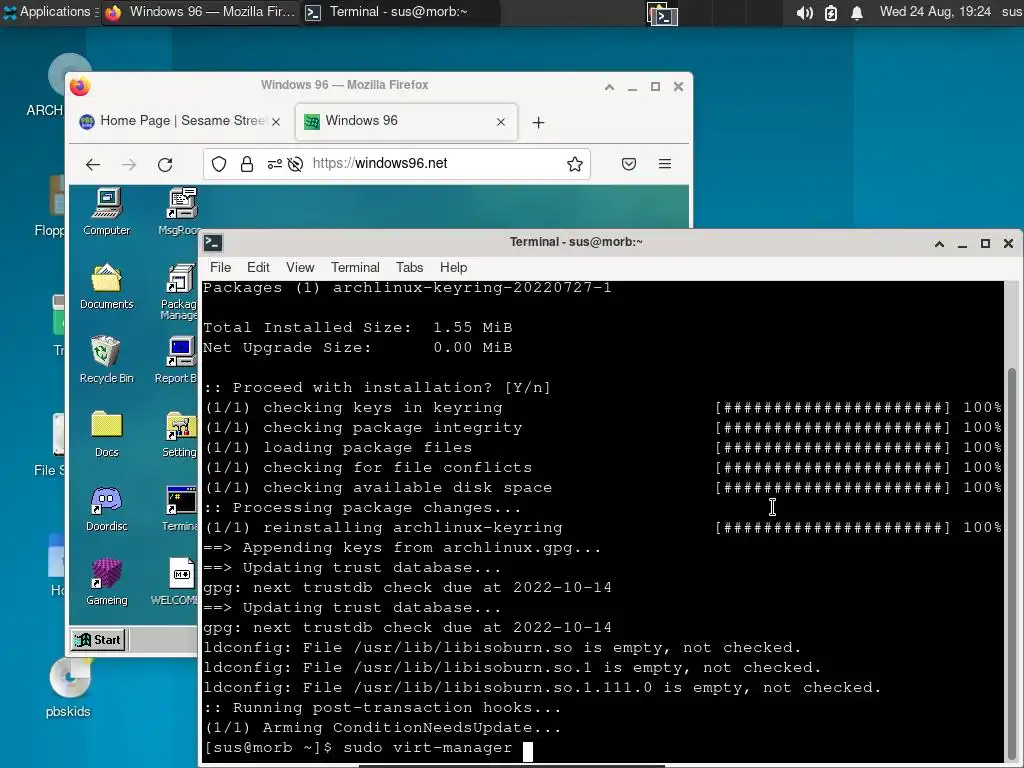Viewport: 1024px width, 768px height.
Task: Open the notifications bell icon
Action: tap(857, 12)
